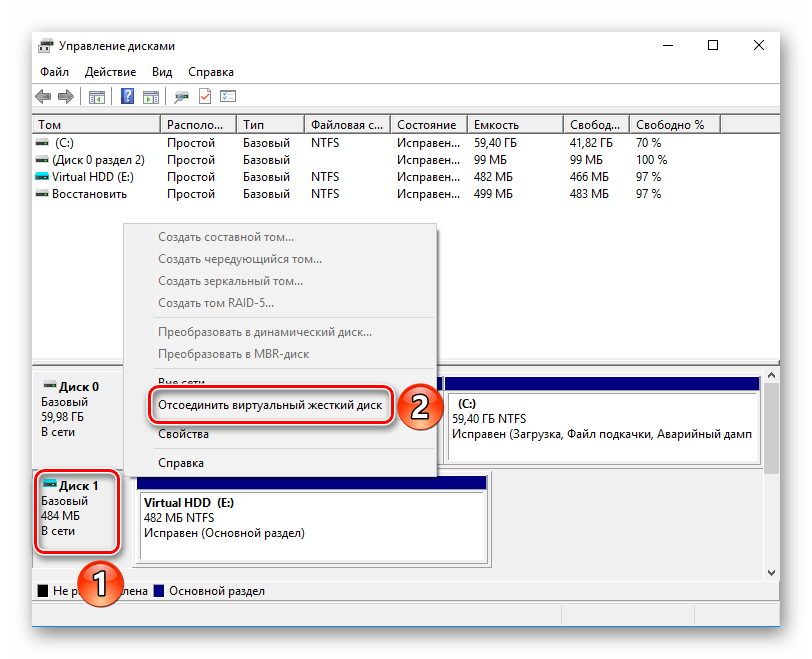Click the Forward navigation arrow
The height and width of the screenshot is (659, 812).
click(x=66, y=96)
